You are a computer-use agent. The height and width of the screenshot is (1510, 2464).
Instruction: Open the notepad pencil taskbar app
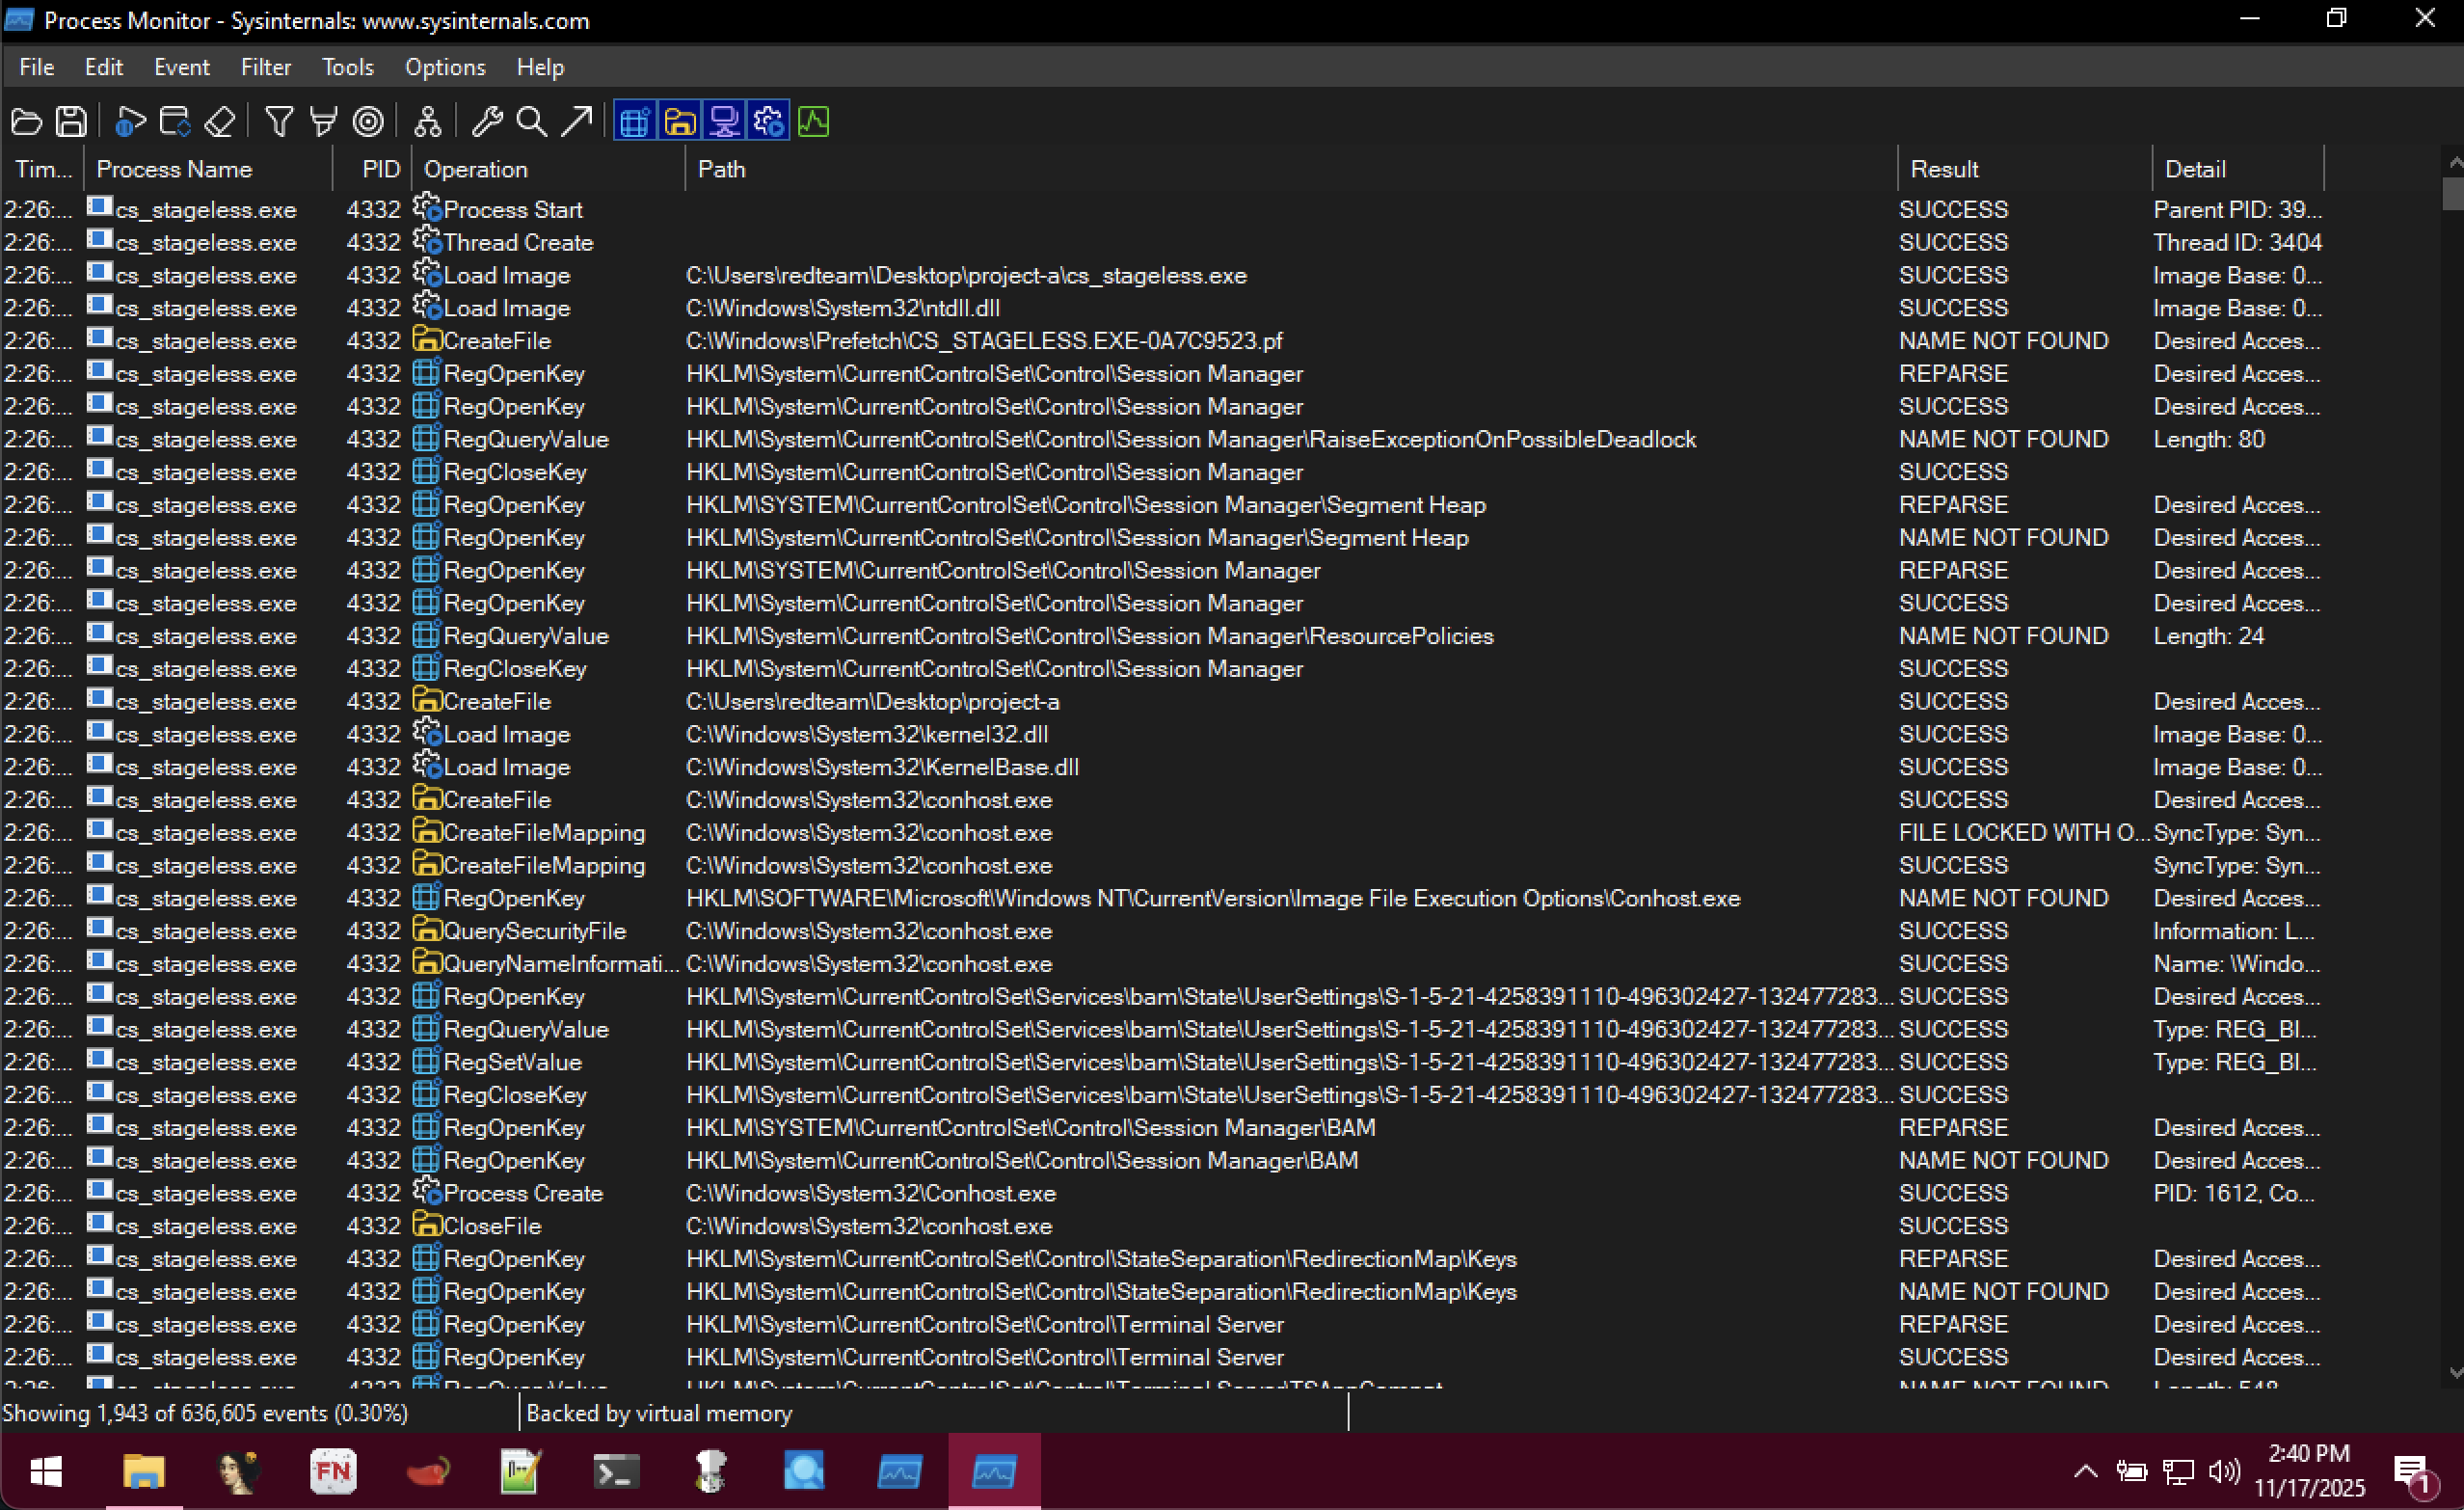521,1471
